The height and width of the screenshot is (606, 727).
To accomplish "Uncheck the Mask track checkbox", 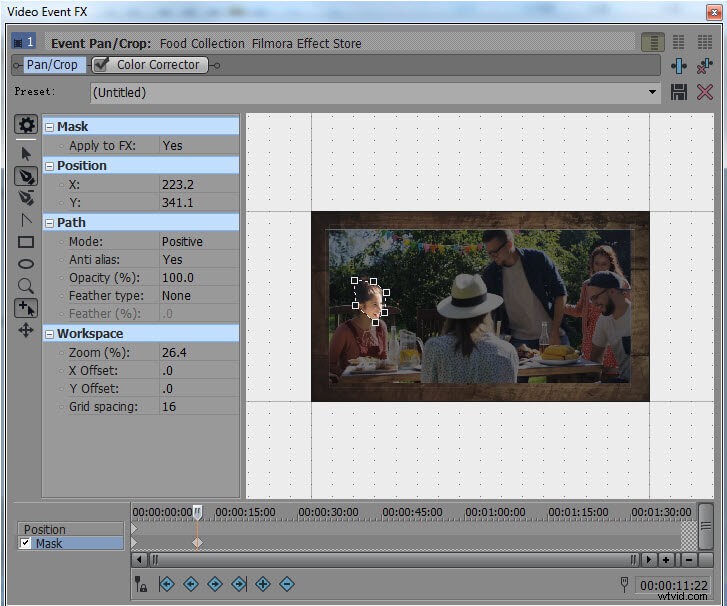I will 26,543.
